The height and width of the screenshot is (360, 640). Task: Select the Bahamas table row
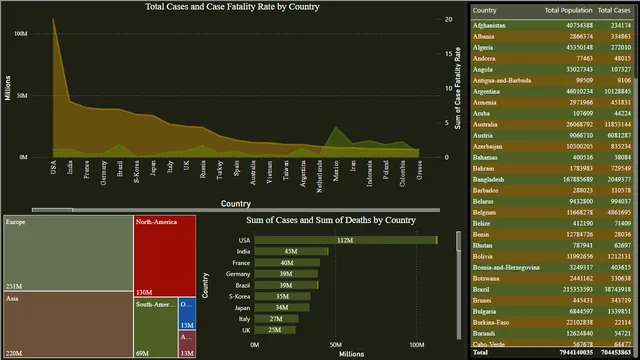(552, 158)
